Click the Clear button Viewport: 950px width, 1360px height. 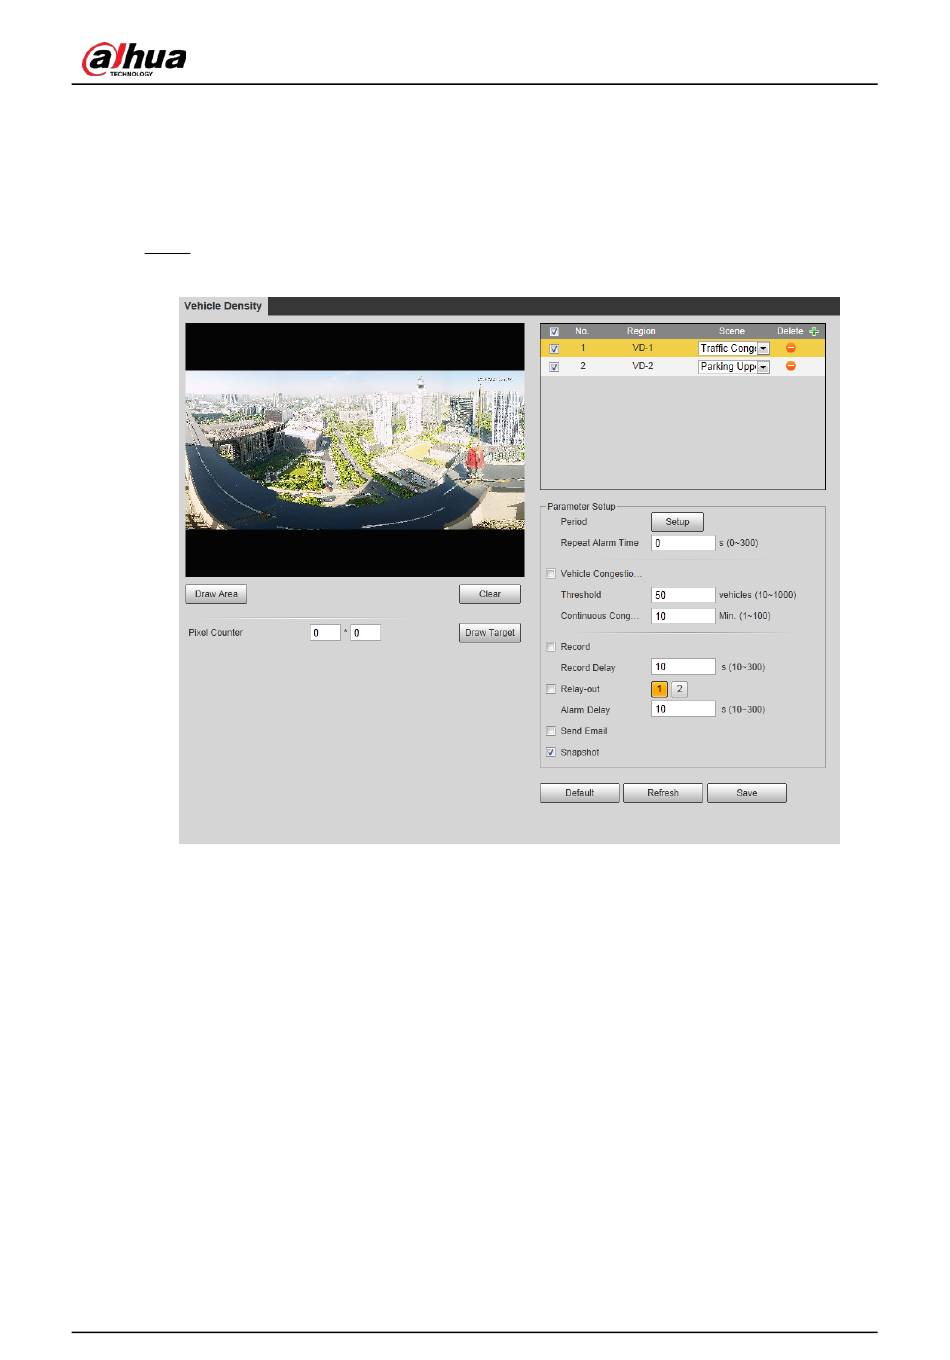pyautogui.click(x=489, y=594)
